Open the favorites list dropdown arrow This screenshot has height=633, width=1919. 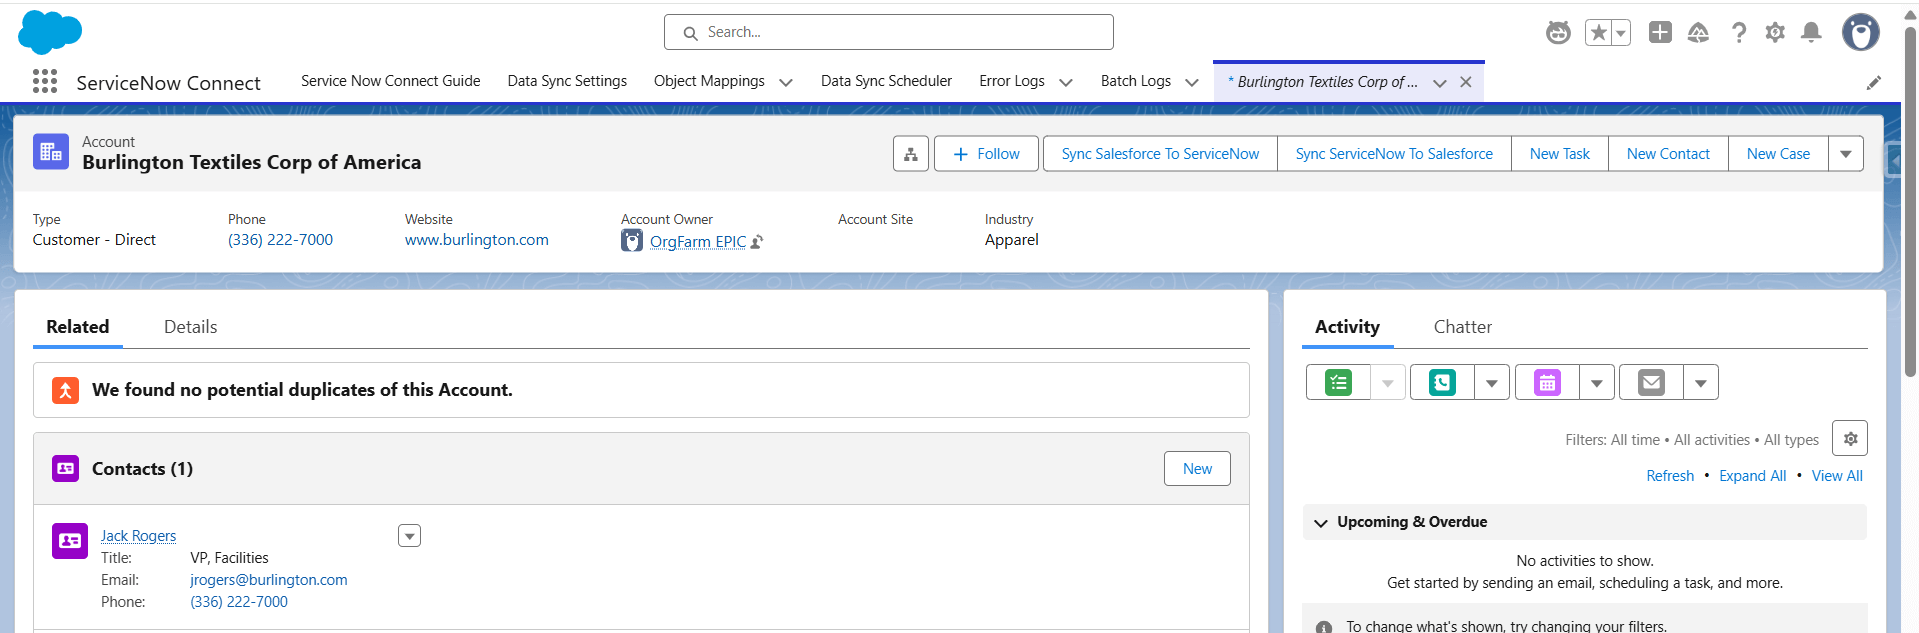click(x=1621, y=33)
